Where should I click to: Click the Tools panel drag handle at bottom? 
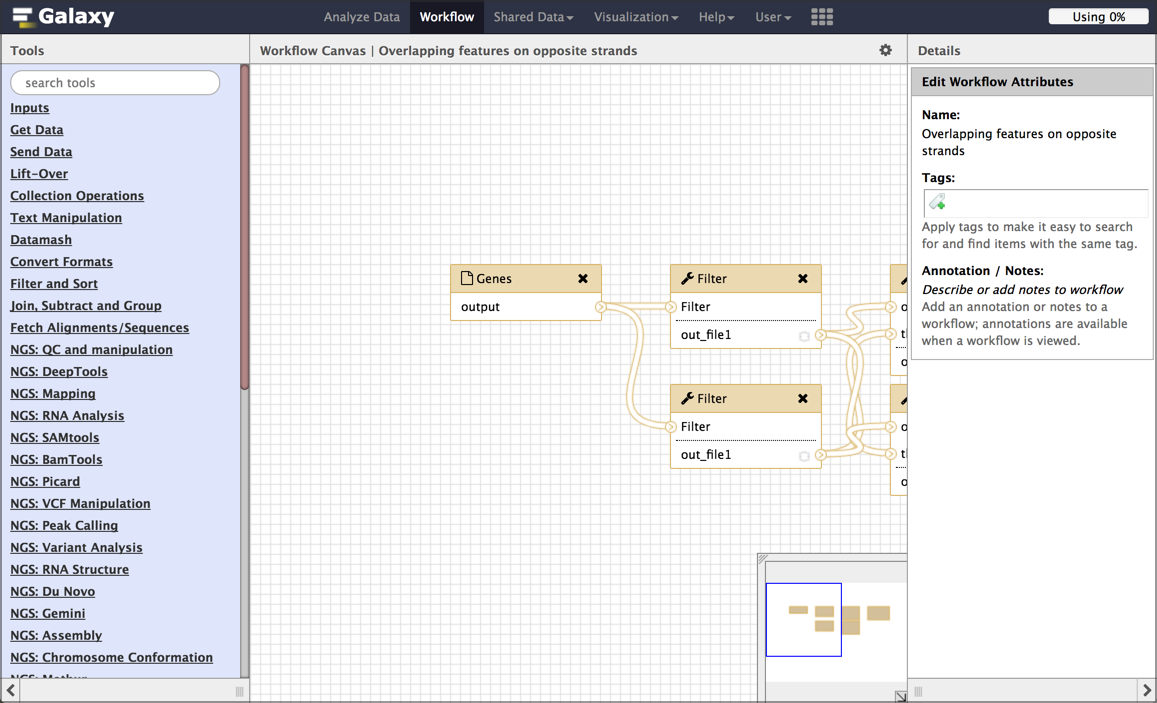239,691
